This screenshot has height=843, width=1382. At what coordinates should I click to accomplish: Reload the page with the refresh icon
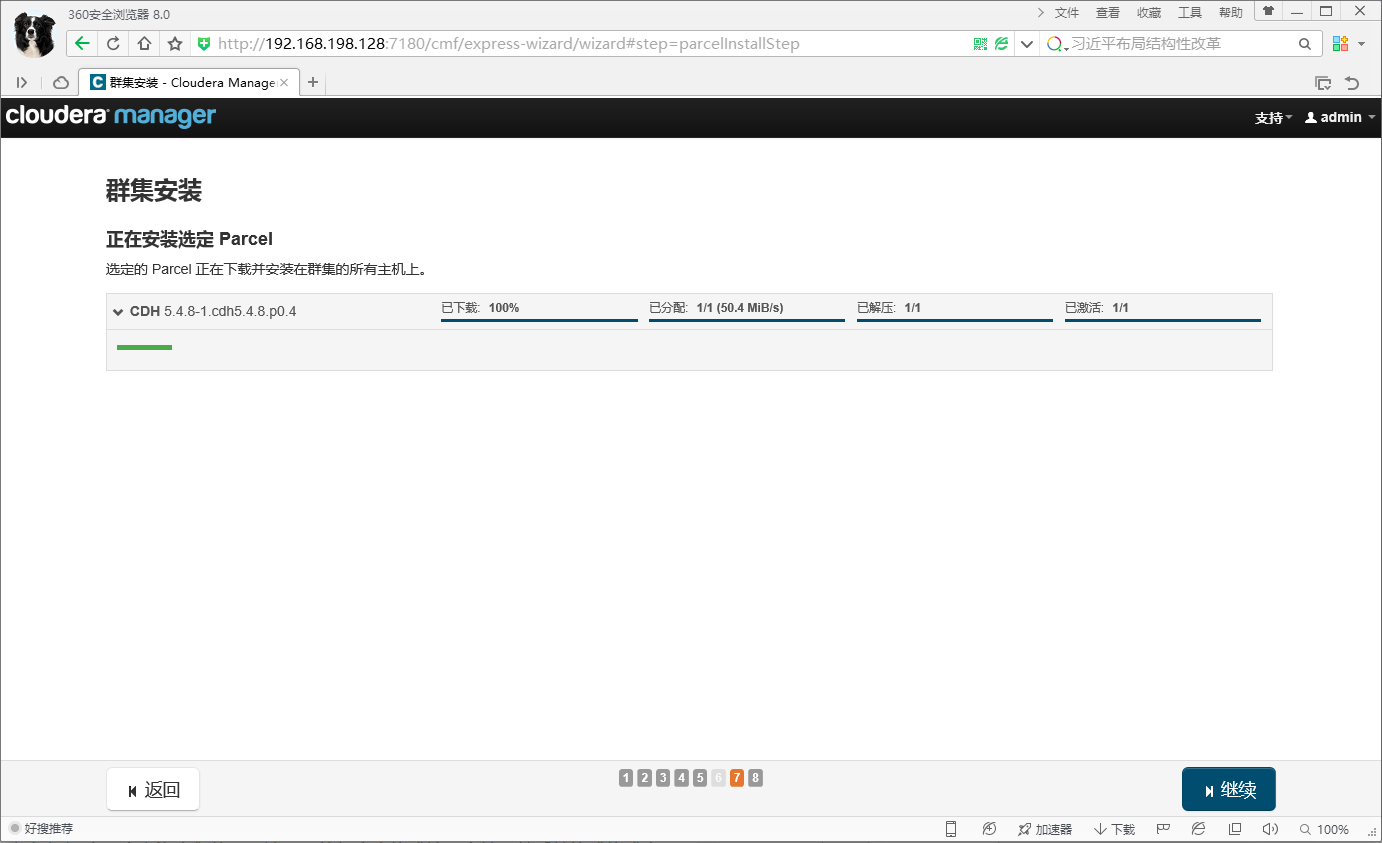click(113, 44)
